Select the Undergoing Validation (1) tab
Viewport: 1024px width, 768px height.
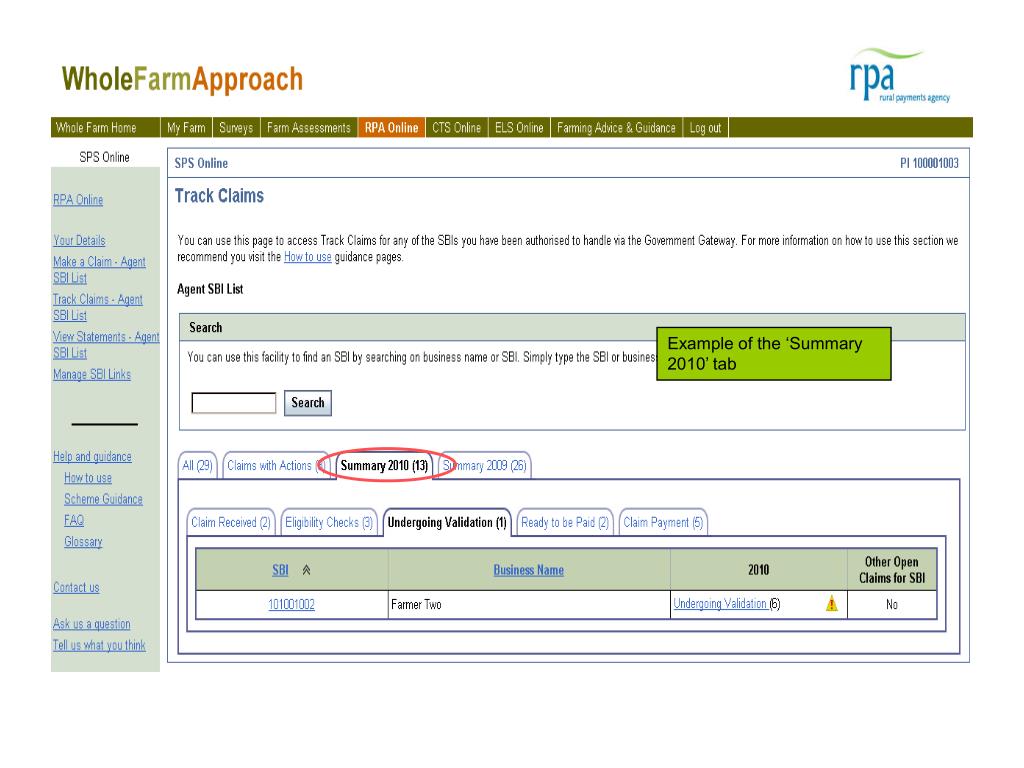[447, 522]
